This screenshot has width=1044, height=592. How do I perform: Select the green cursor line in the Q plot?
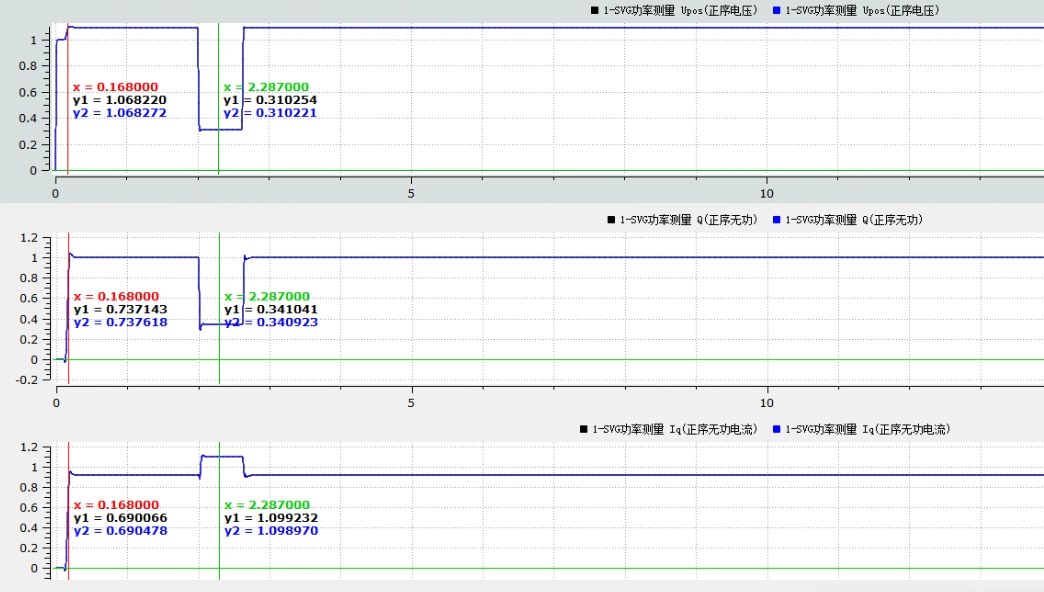point(219,270)
